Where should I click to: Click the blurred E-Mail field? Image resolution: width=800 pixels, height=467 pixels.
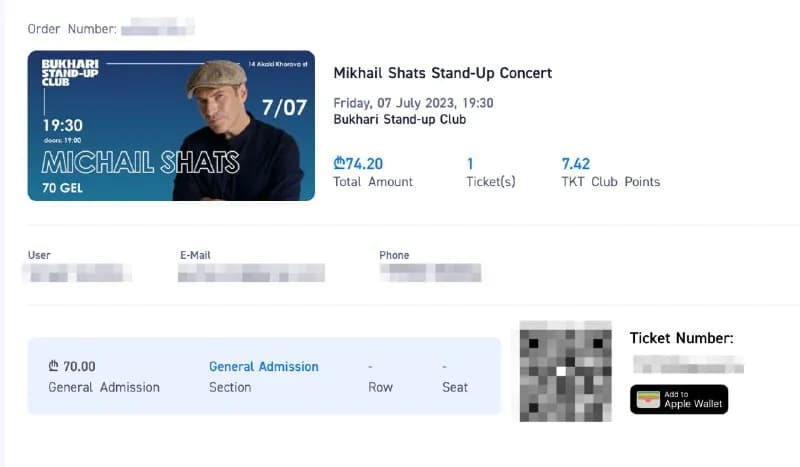(x=251, y=273)
